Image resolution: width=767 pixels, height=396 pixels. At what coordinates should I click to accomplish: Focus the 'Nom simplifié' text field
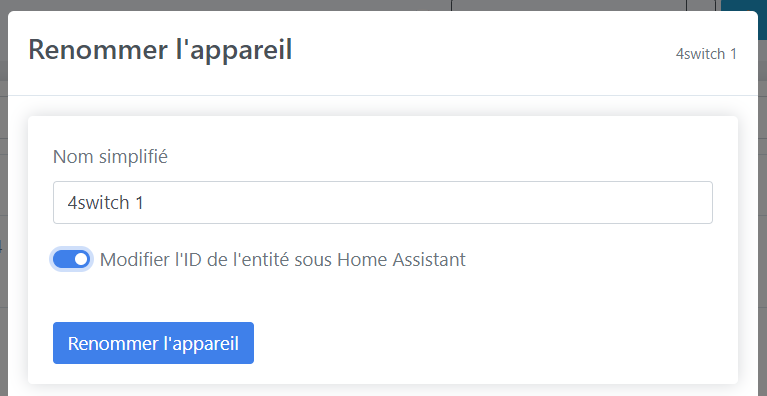(x=383, y=202)
